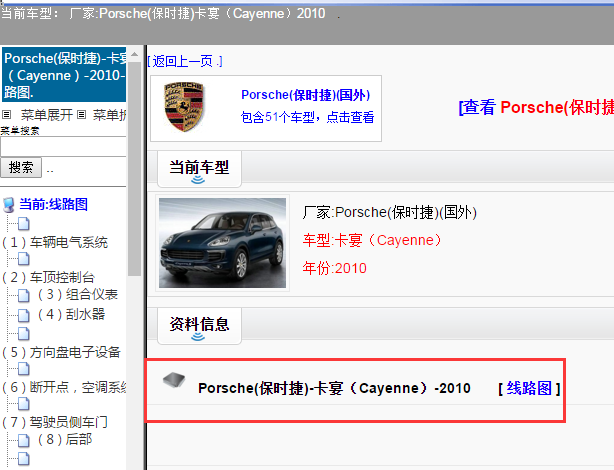Select the 资料信息 tab

coord(199,326)
